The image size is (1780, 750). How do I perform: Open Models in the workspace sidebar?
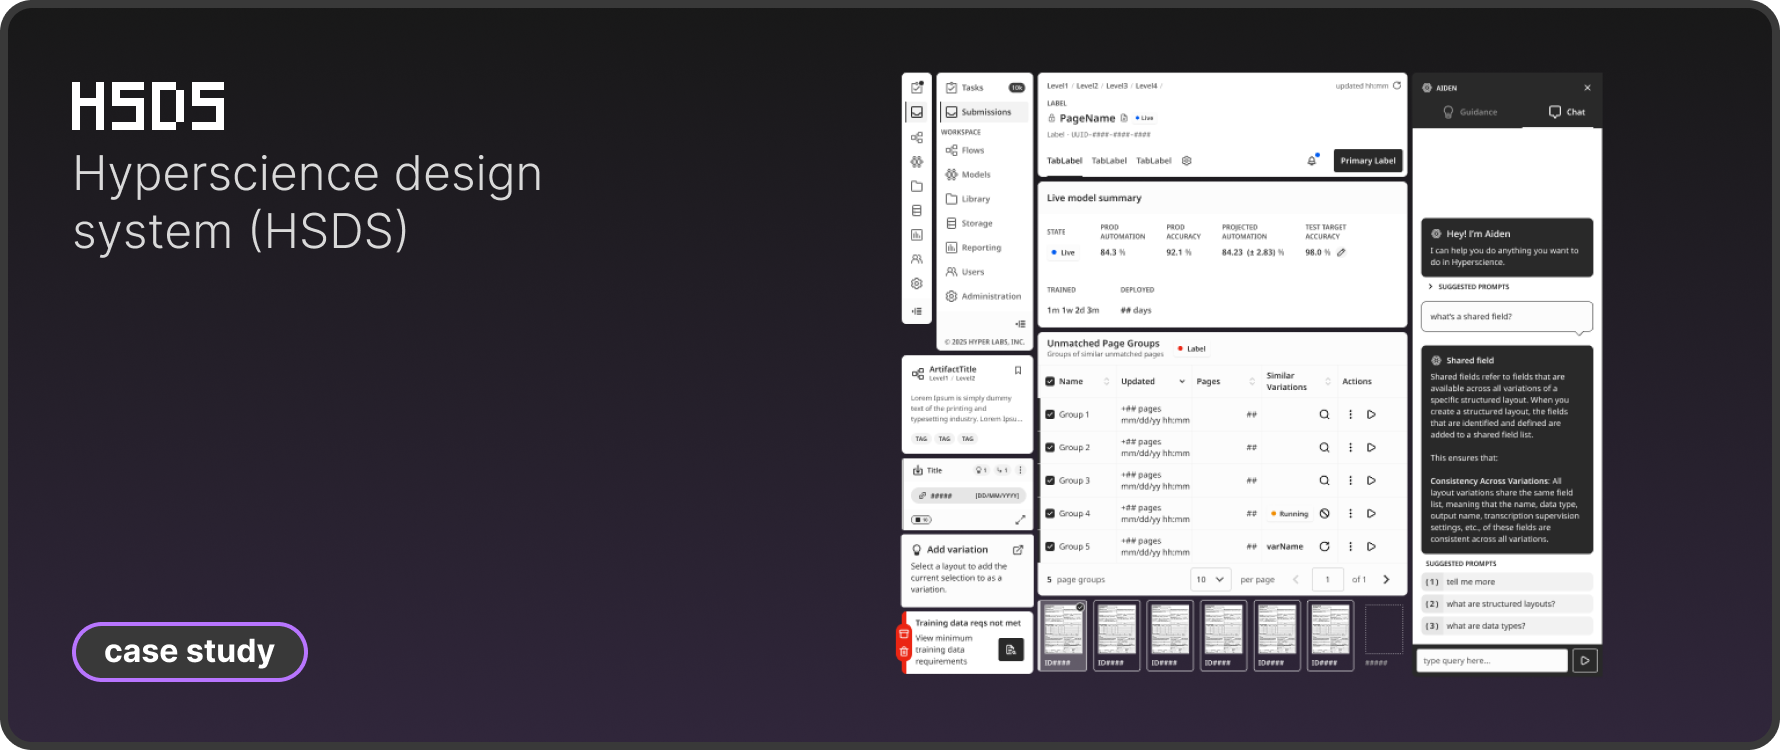click(975, 175)
